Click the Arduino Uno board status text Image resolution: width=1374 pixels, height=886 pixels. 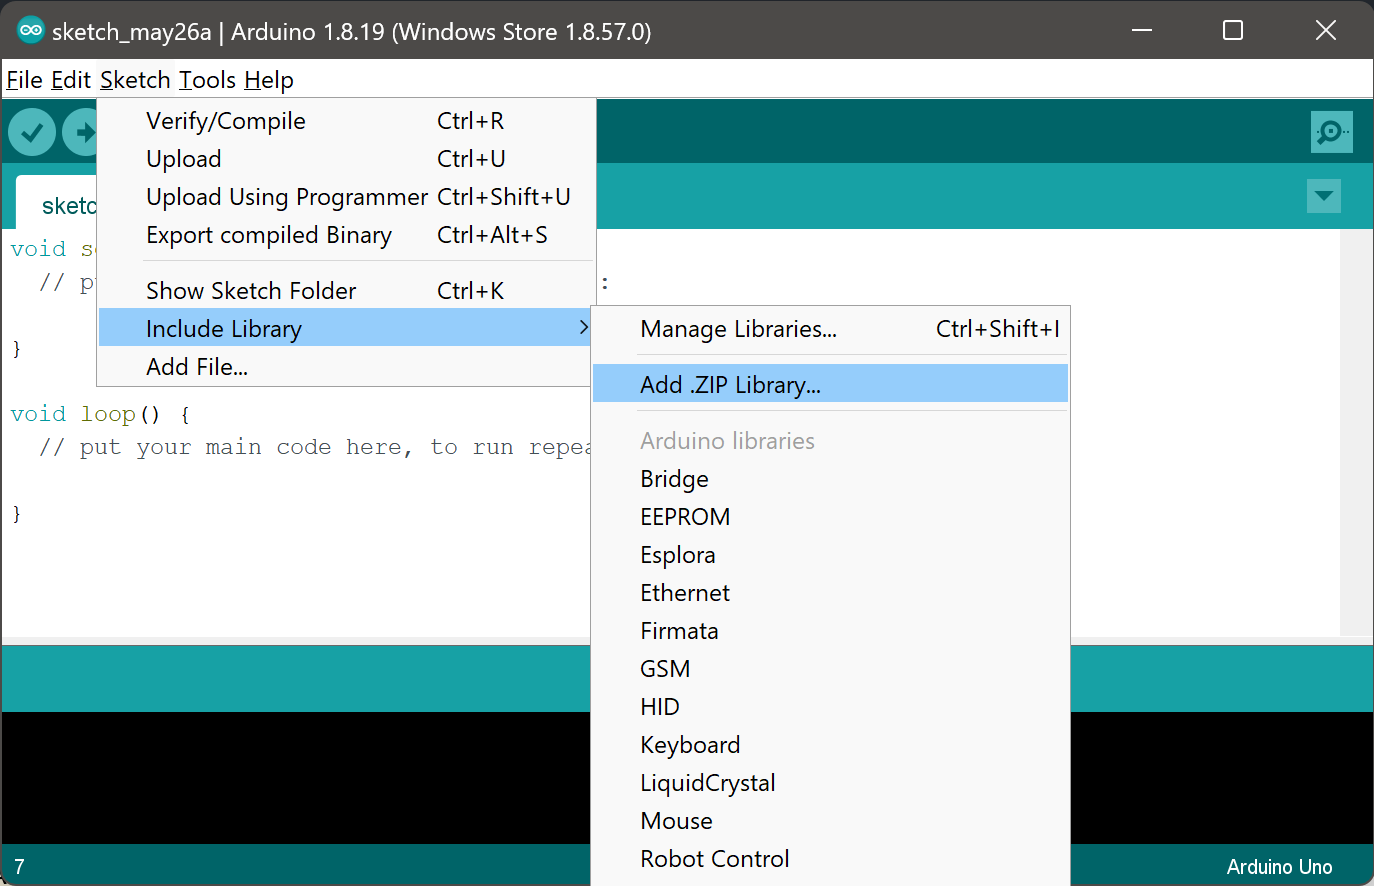click(x=1279, y=867)
